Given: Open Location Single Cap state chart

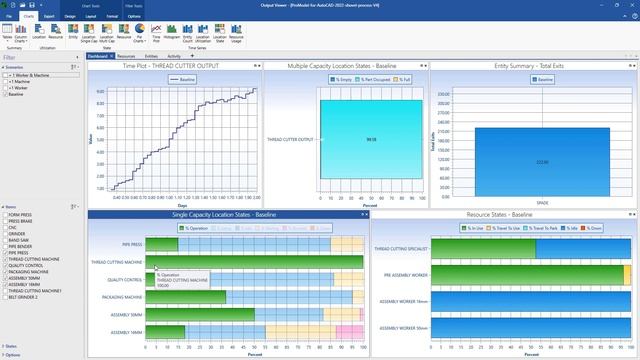Looking at the screenshot, I should 89,33.
